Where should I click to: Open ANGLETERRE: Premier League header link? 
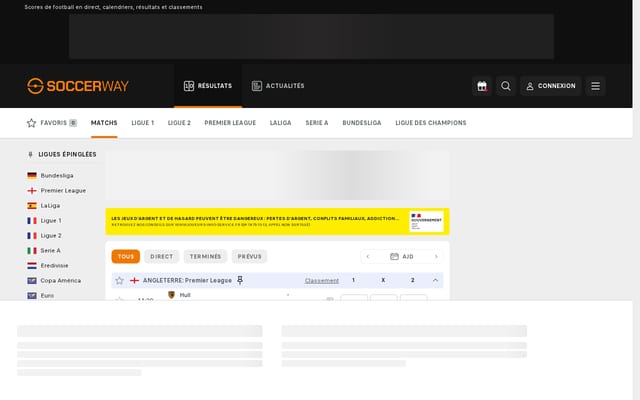pos(187,280)
